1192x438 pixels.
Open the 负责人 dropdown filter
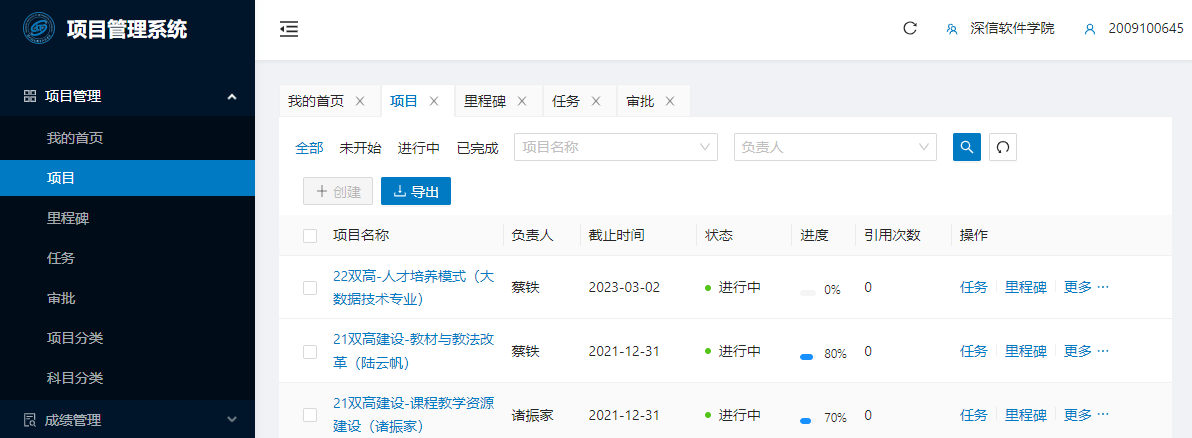[x=835, y=147]
